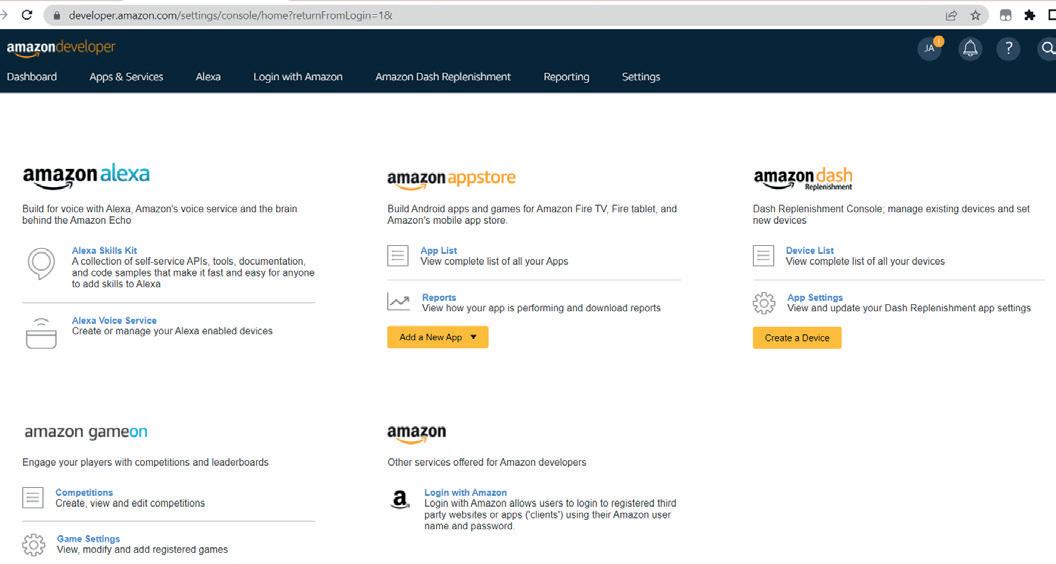Click the Alexa Voice Service device icon
The height and width of the screenshot is (564, 1056).
41,332
